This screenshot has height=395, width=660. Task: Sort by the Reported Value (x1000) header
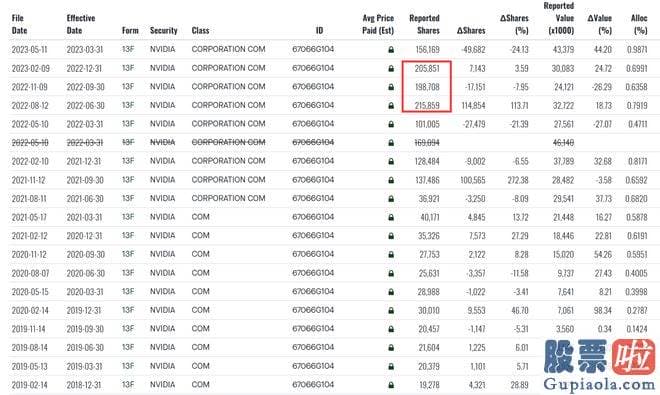point(559,18)
